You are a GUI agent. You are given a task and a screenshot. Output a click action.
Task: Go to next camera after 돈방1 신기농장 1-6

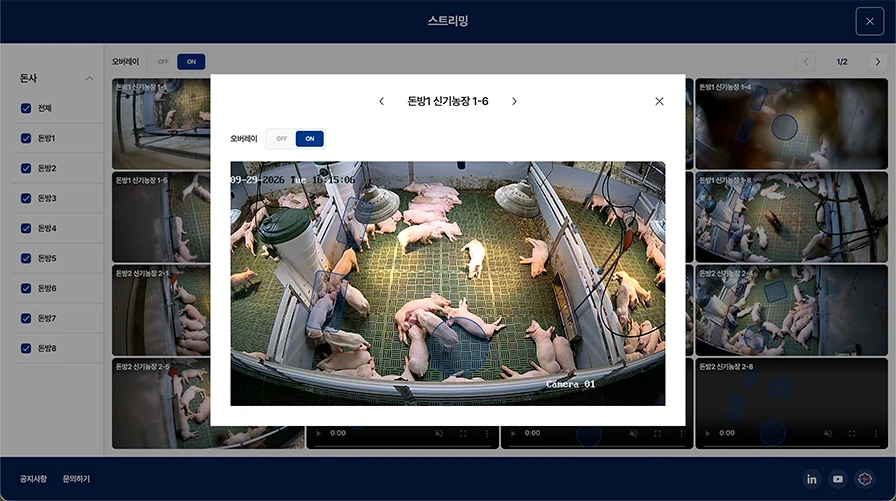(x=514, y=101)
